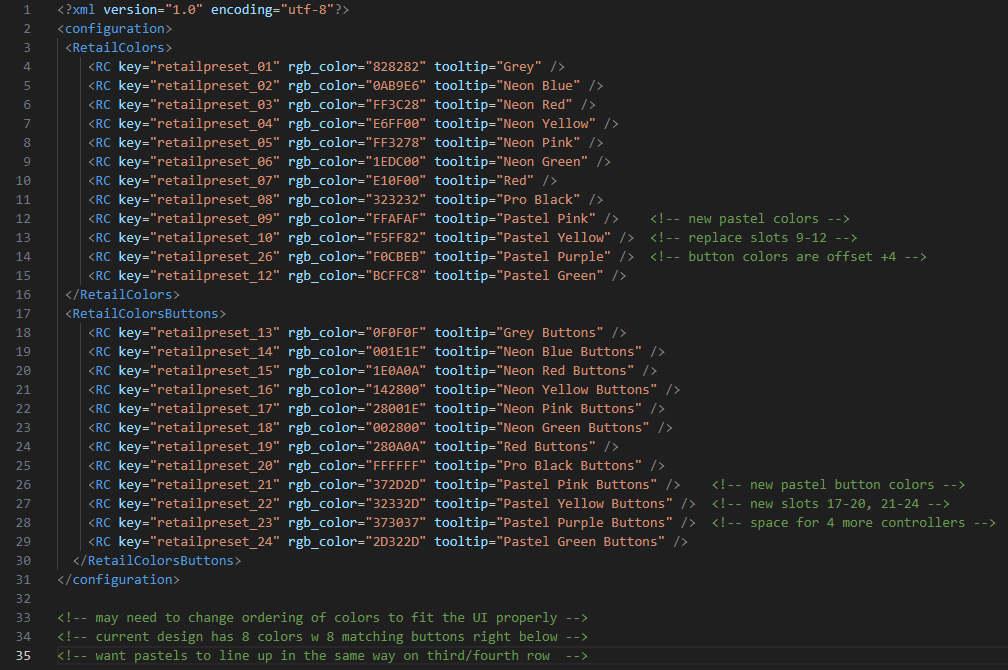Click the tooltip value "Neon Red"
Screen dimensions: 1008x670
click(x=534, y=105)
